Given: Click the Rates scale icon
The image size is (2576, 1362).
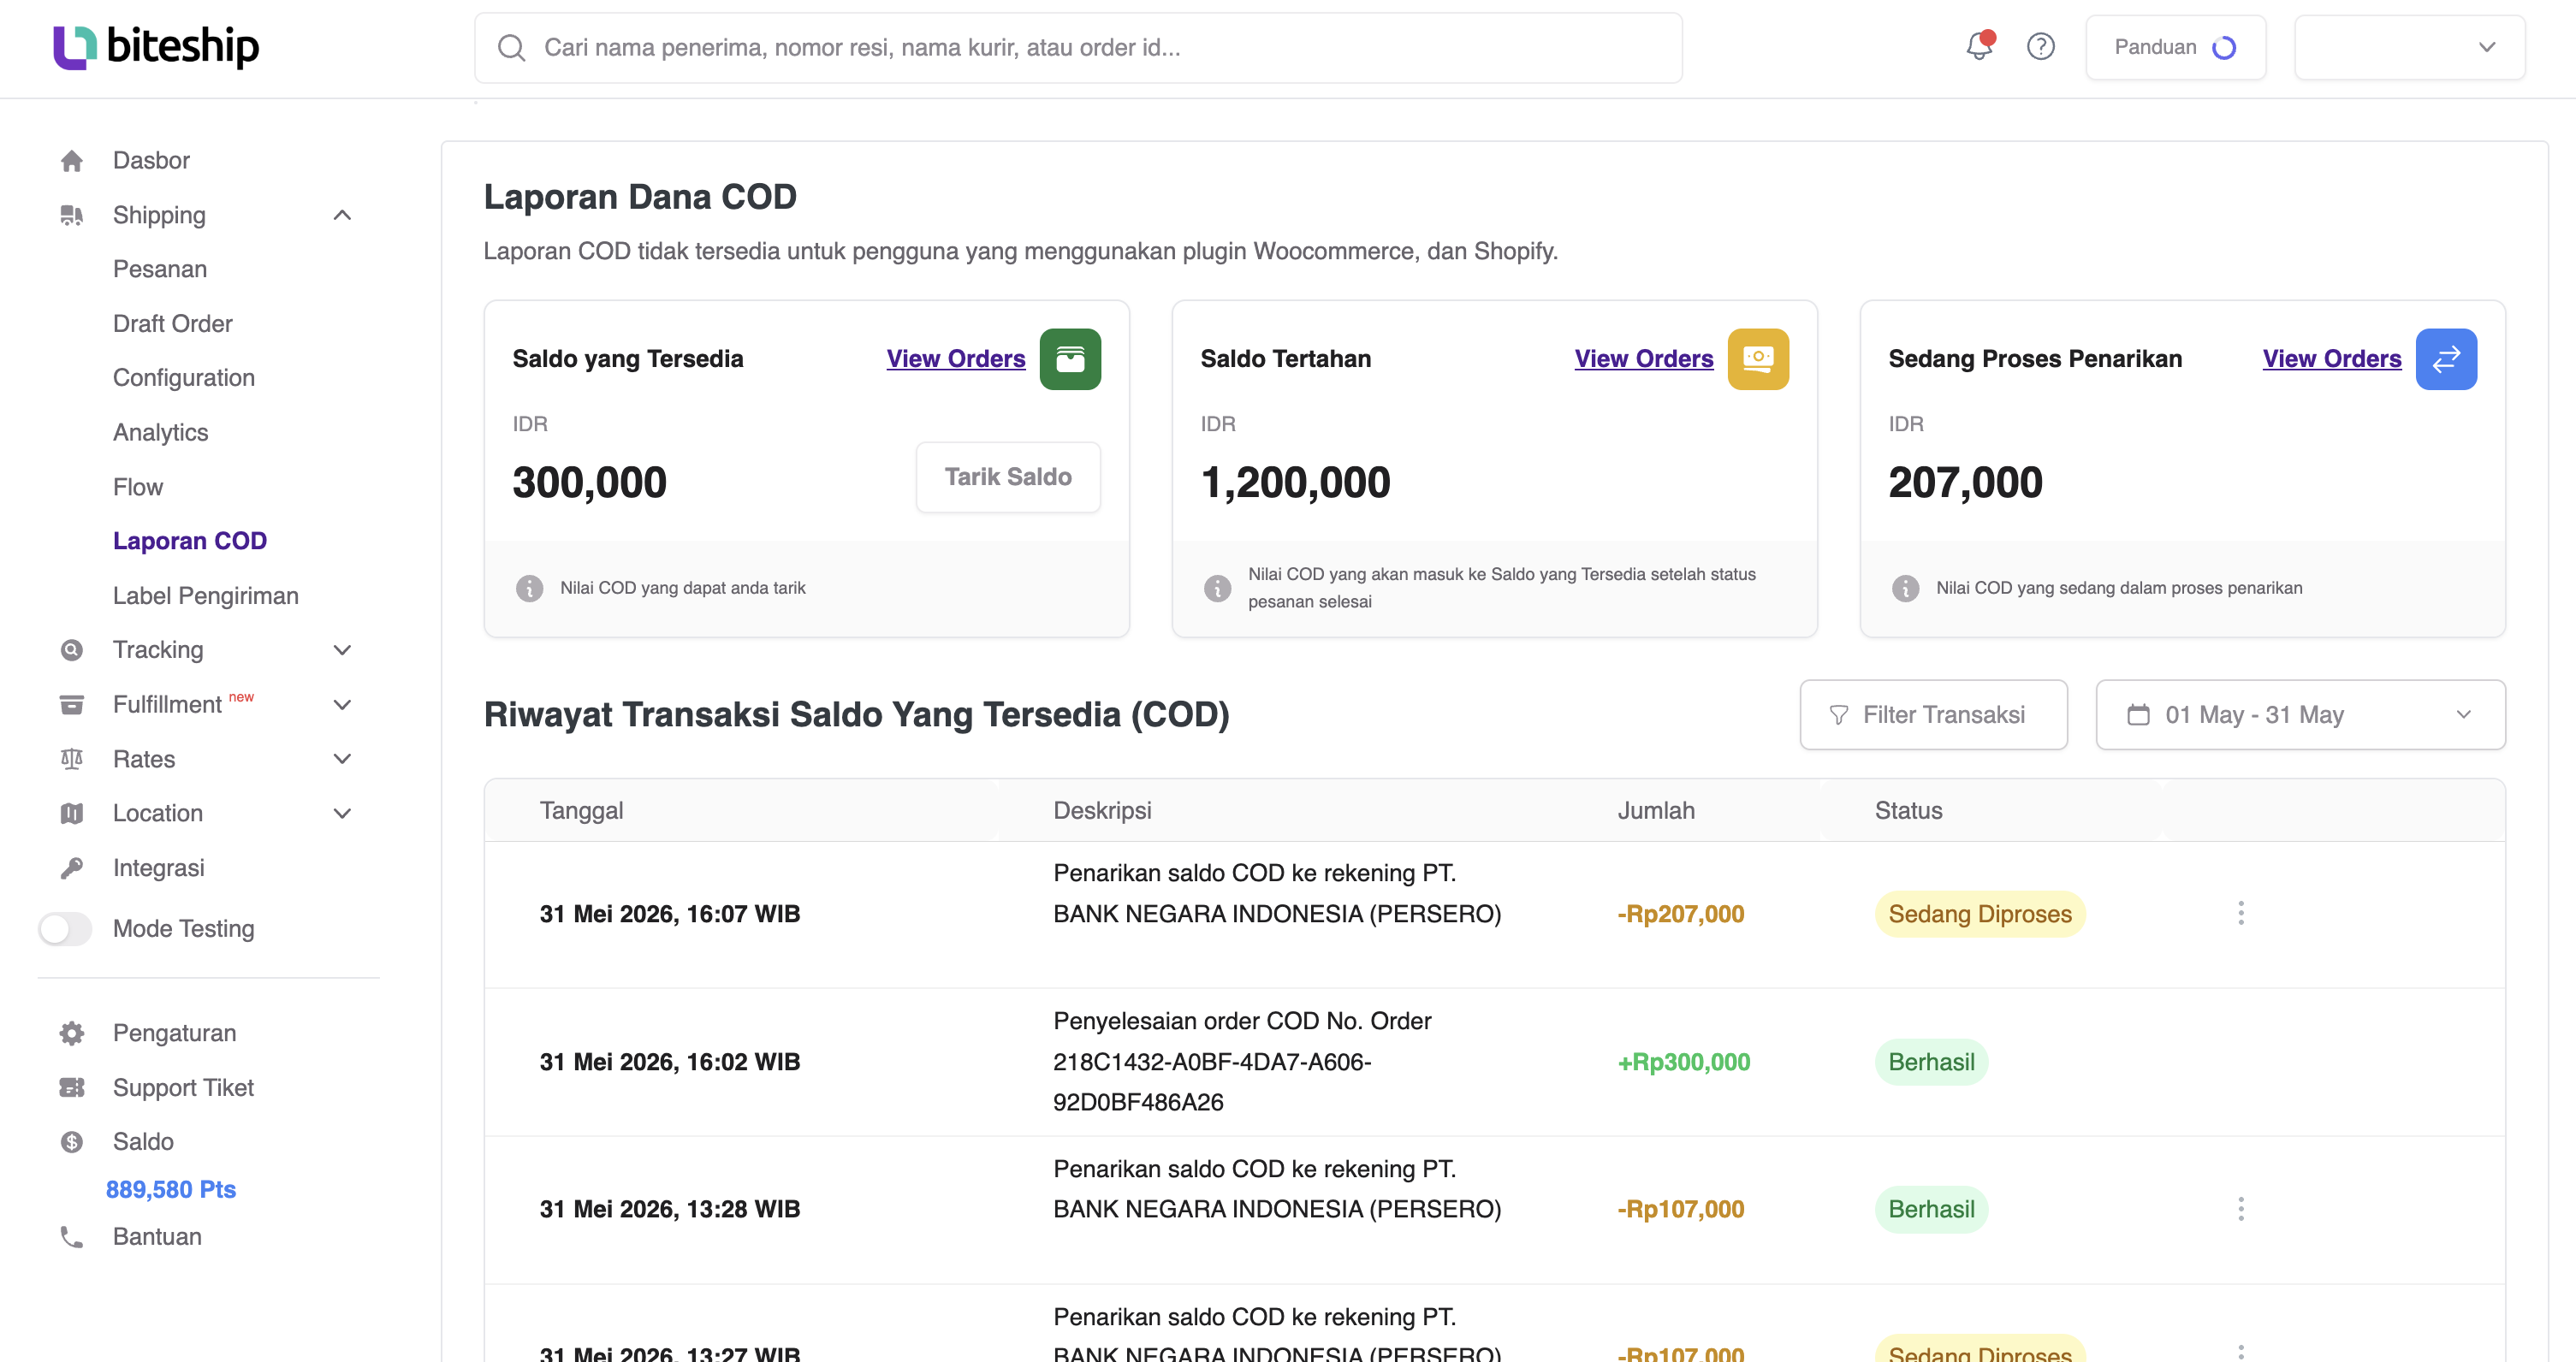Looking at the screenshot, I should tap(72, 759).
